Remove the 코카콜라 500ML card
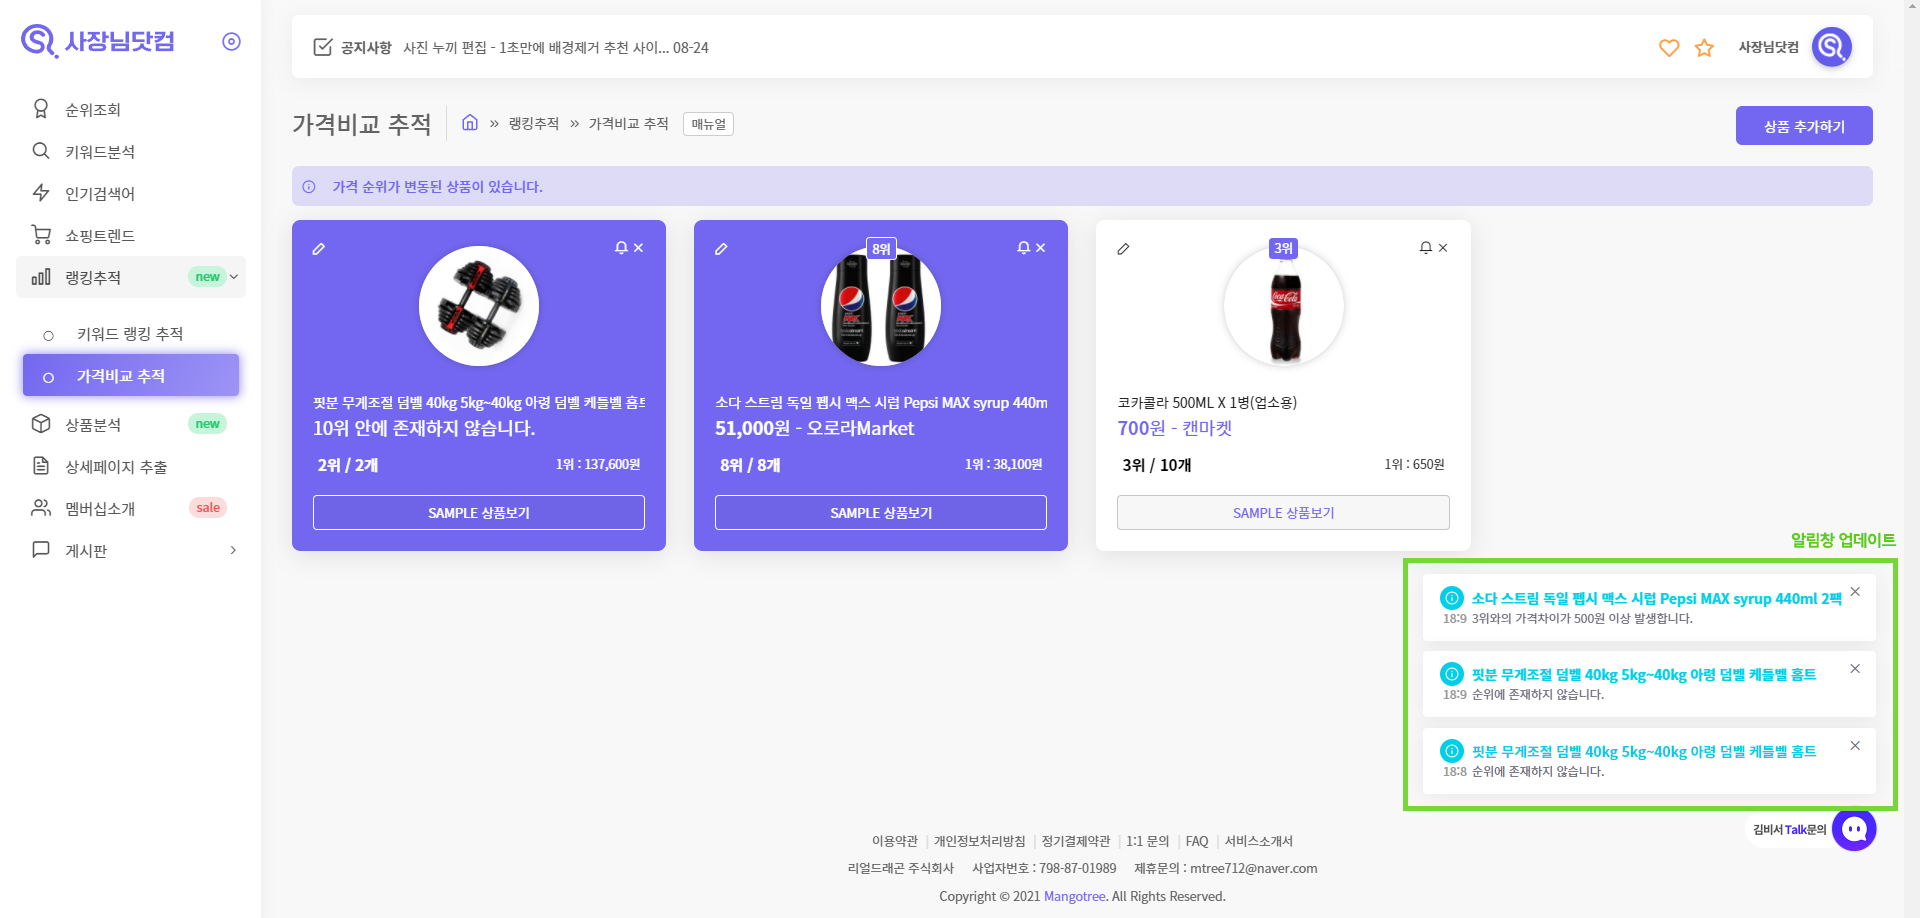1920x918 pixels. click(1442, 247)
